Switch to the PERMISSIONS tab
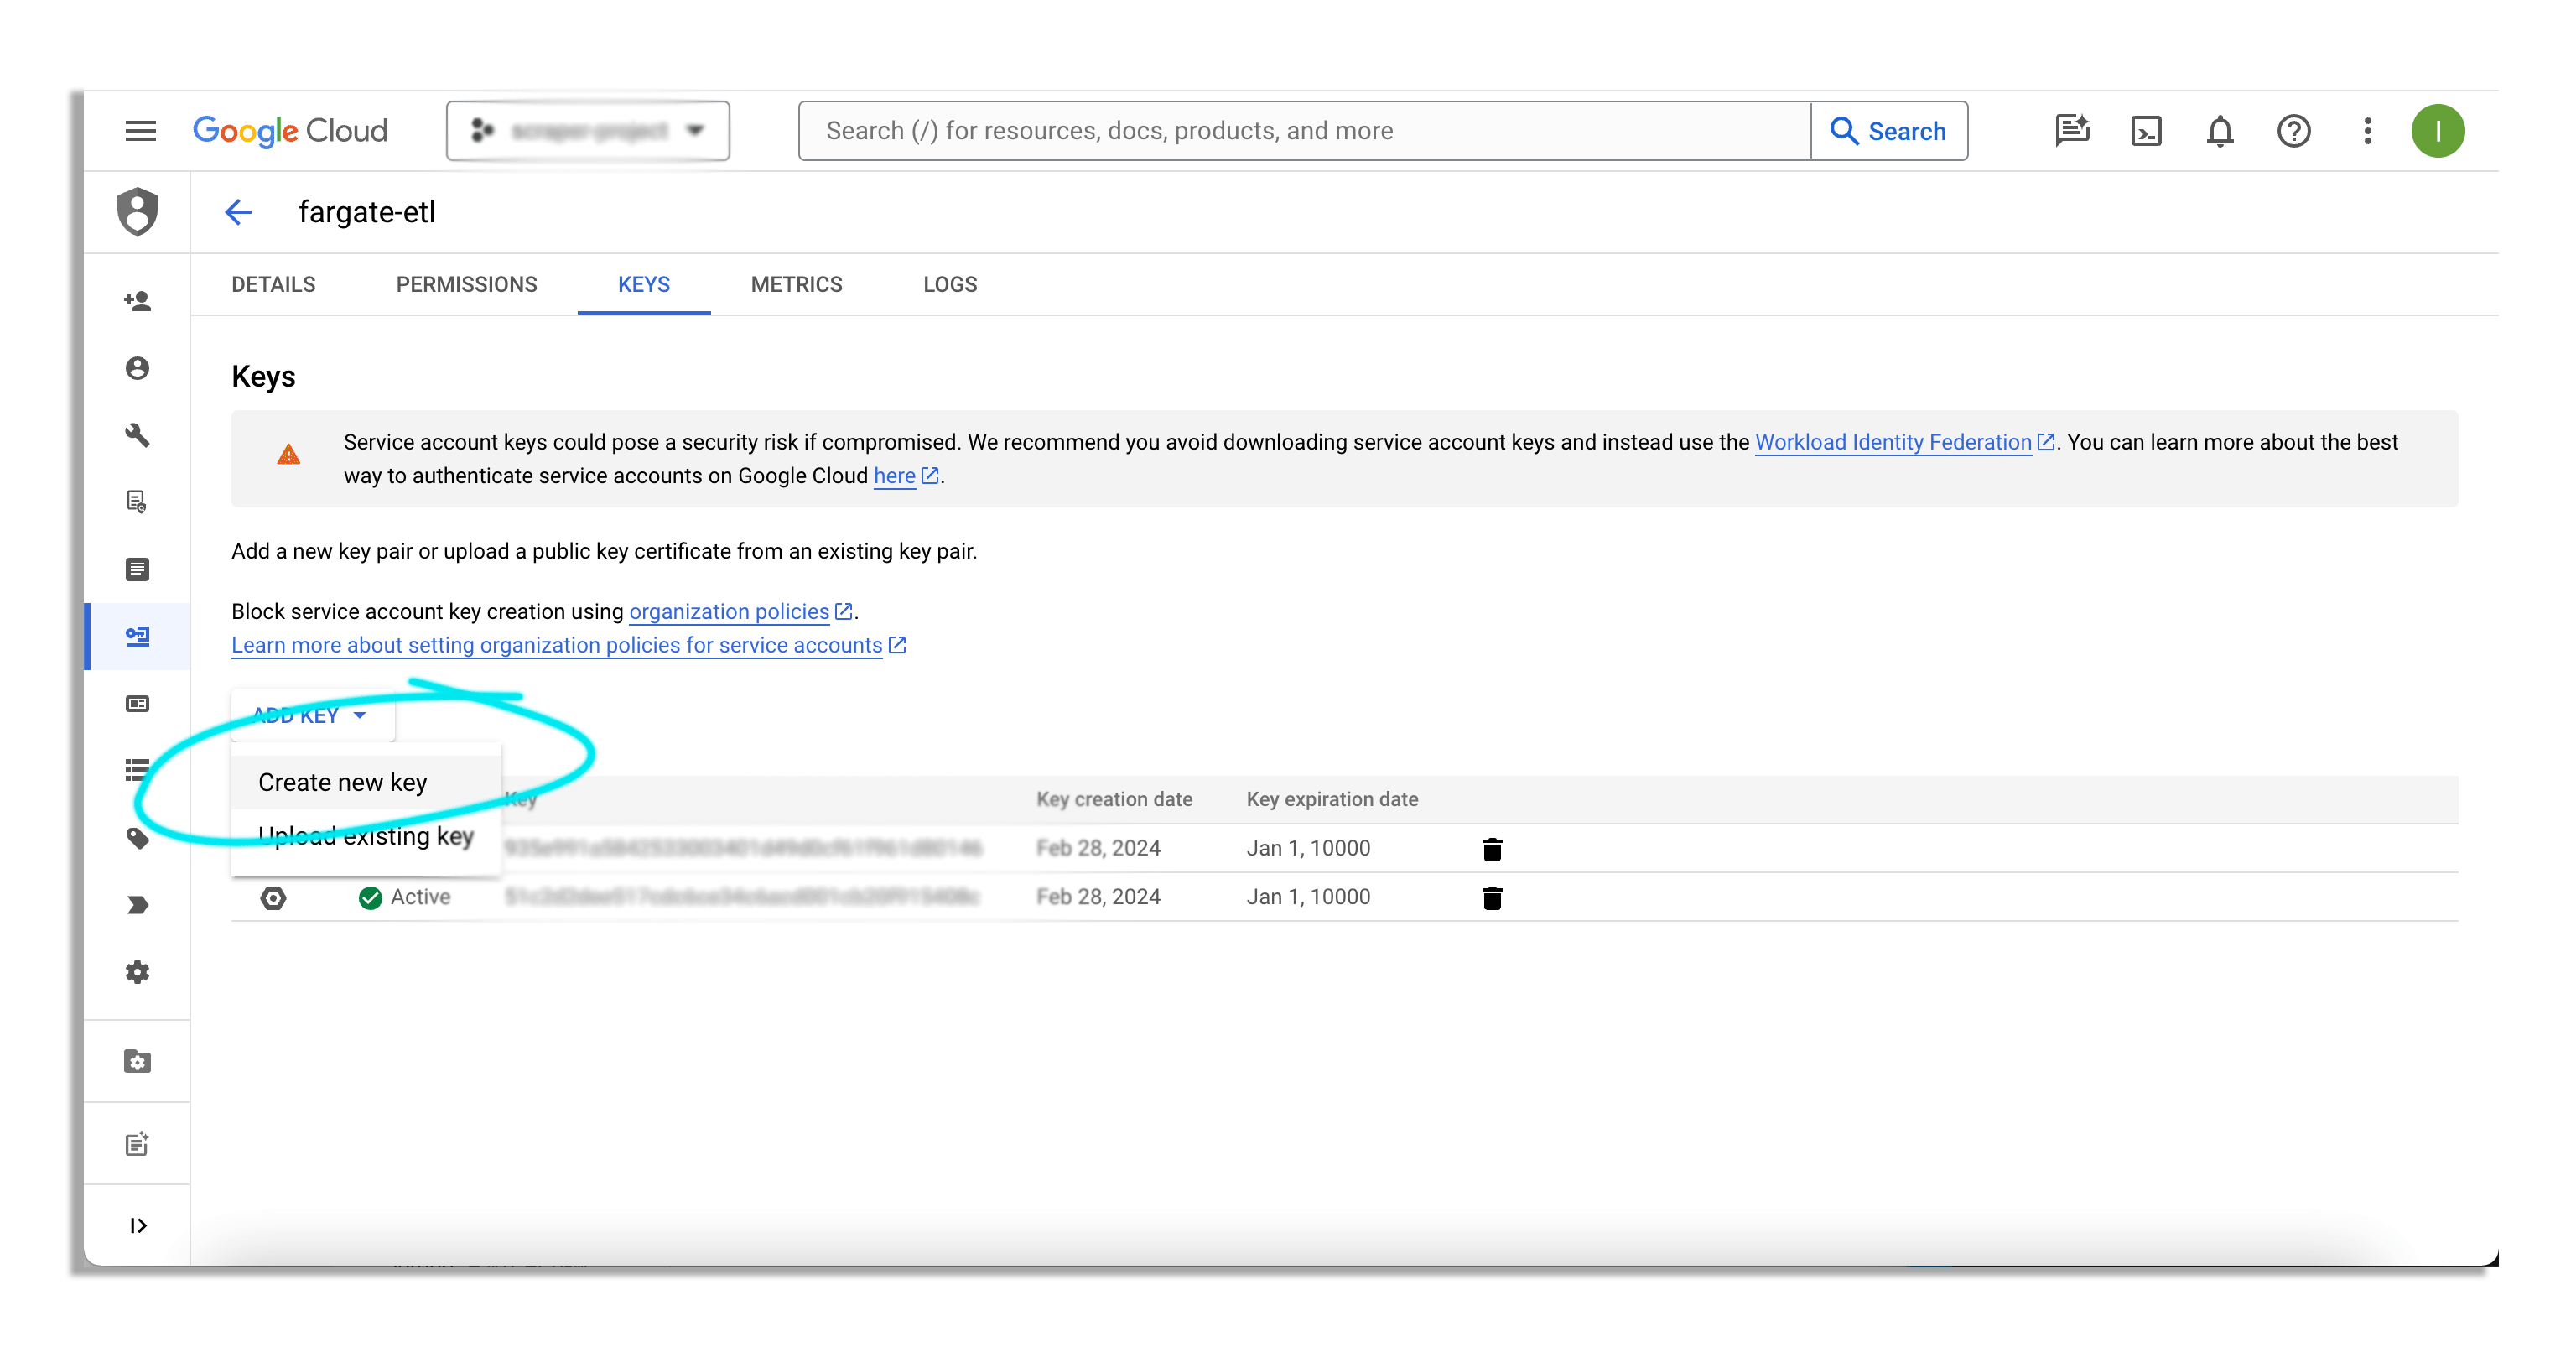The image size is (2576, 1347). (466, 285)
